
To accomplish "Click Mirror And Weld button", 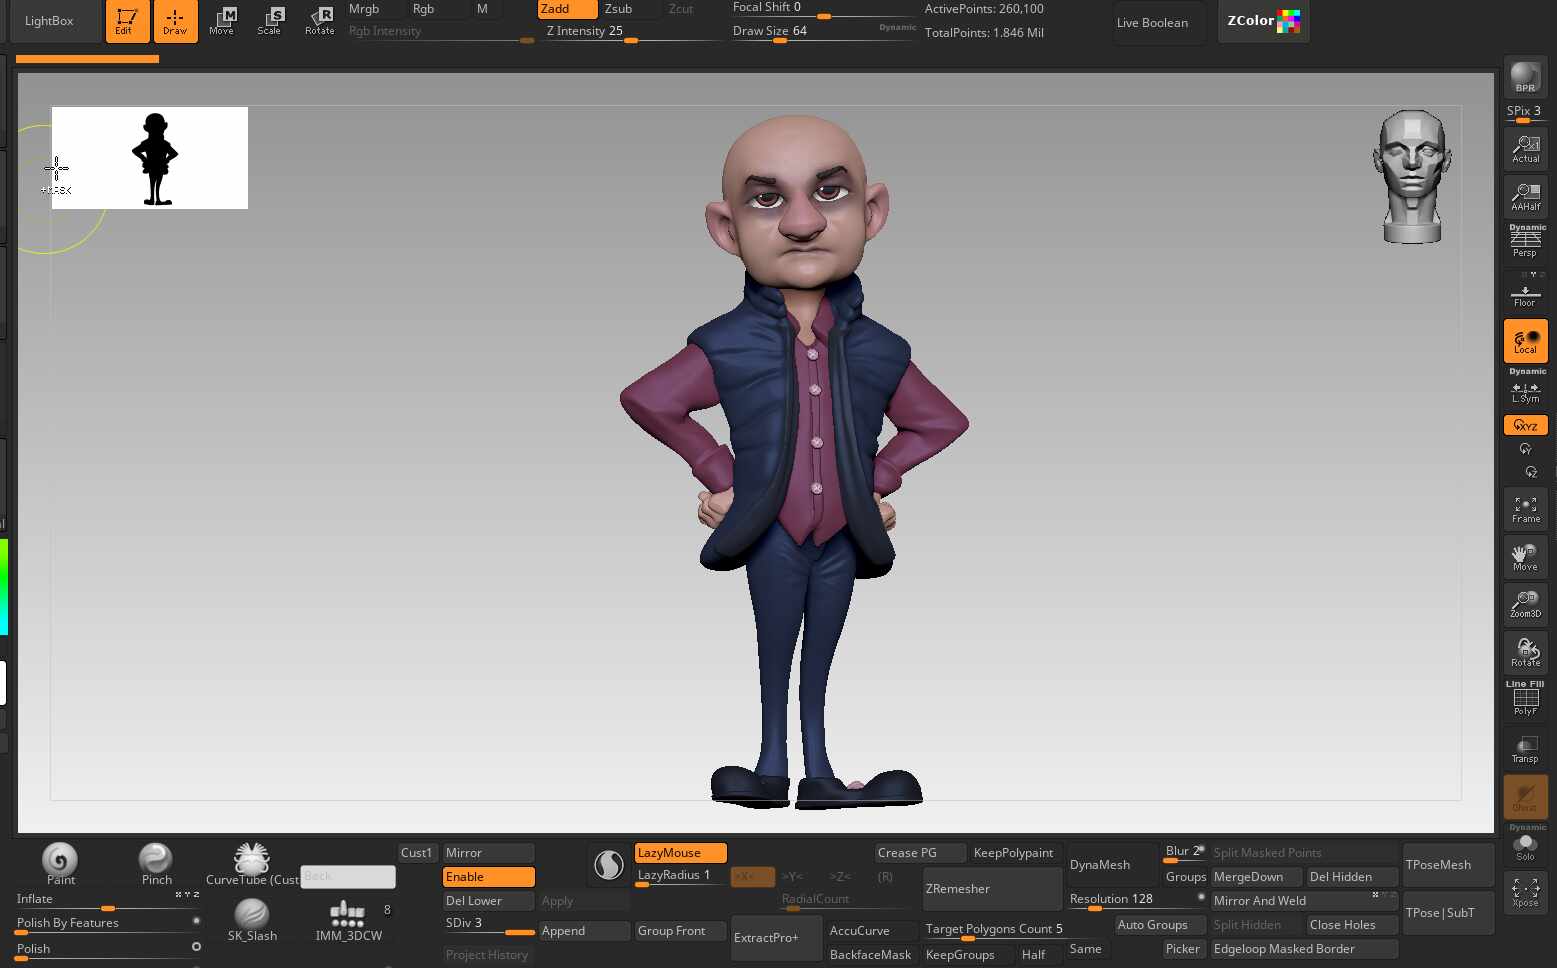I will pyautogui.click(x=1304, y=901).
